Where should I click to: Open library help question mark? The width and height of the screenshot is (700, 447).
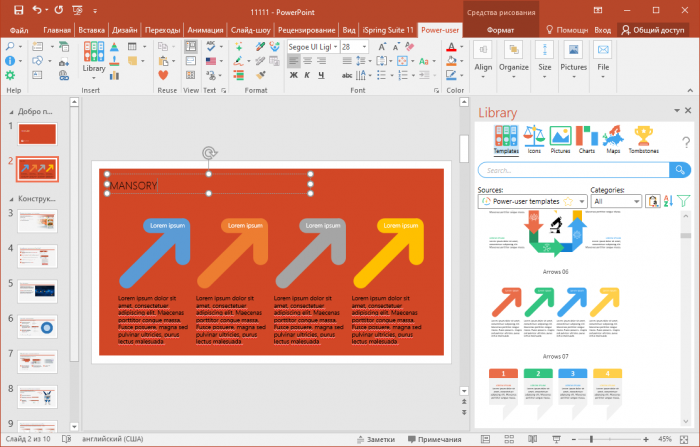pos(686,143)
